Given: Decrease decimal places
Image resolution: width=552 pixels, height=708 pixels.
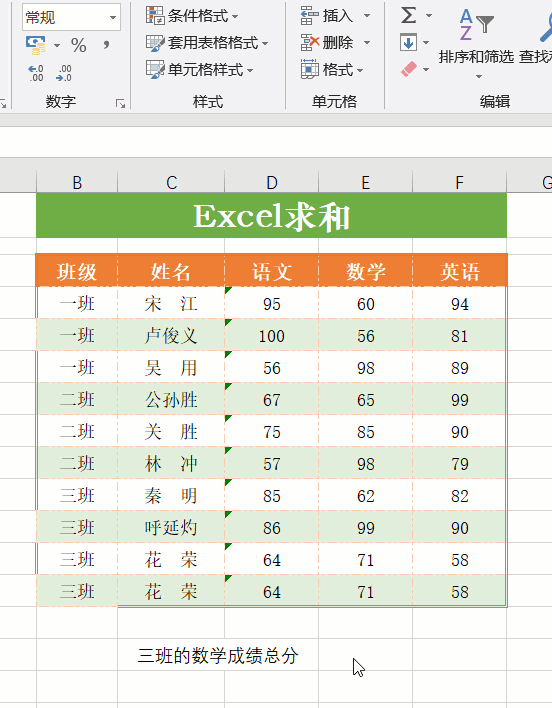Looking at the screenshot, I should 64,73.
